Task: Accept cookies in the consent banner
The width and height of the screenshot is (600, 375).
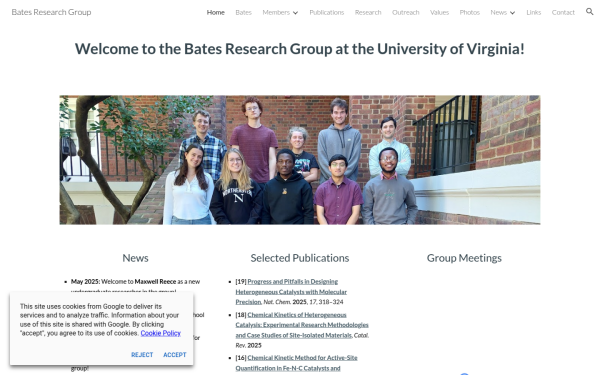Action: click(175, 355)
